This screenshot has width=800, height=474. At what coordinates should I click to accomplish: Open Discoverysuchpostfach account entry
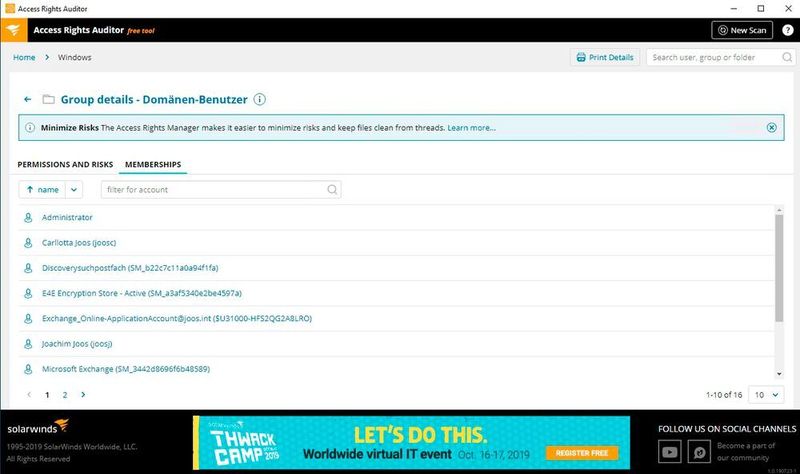[130, 268]
